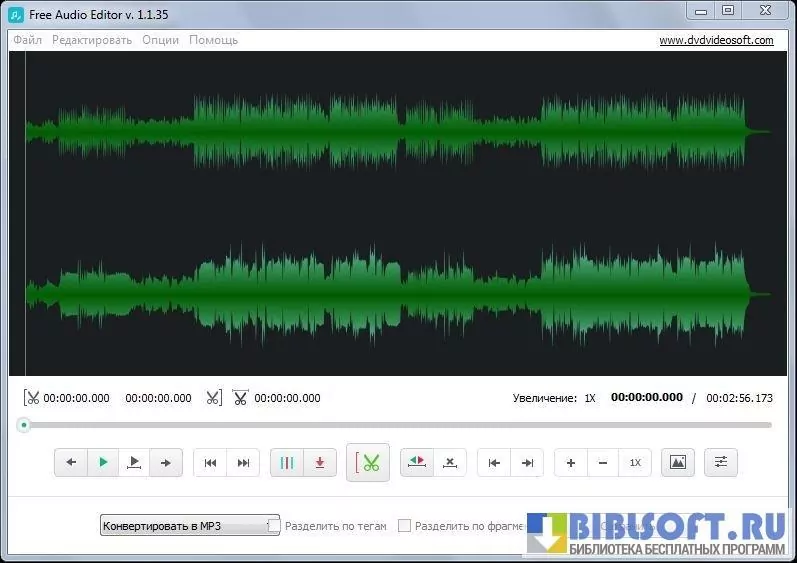Click the zoom in plus button
Screen dimensions: 797x563
click(570, 463)
